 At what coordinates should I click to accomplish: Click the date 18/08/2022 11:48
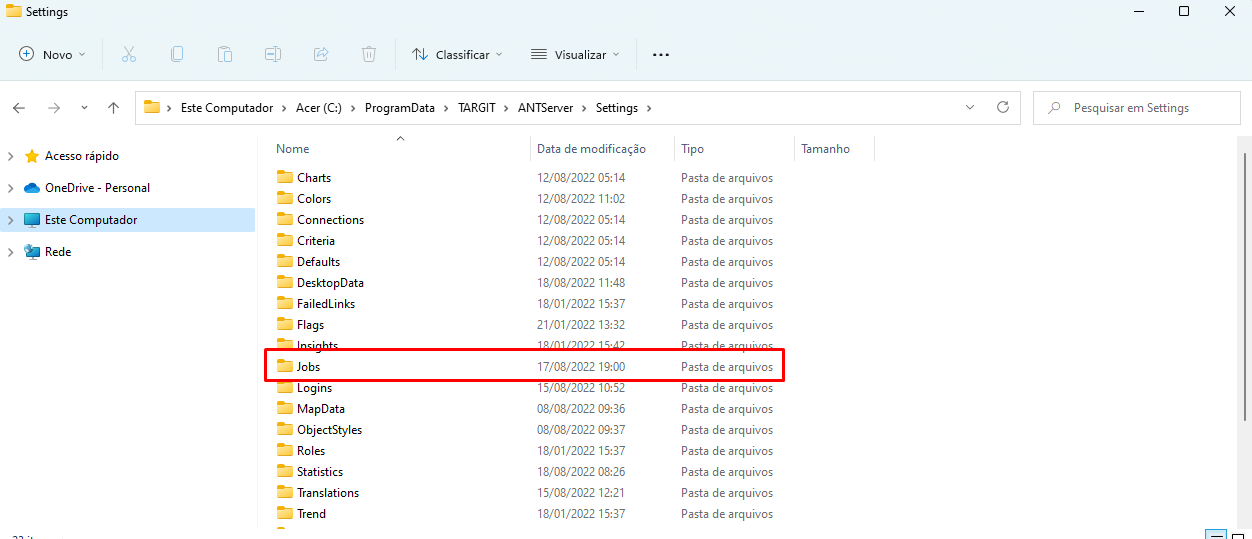coord(581,283)
